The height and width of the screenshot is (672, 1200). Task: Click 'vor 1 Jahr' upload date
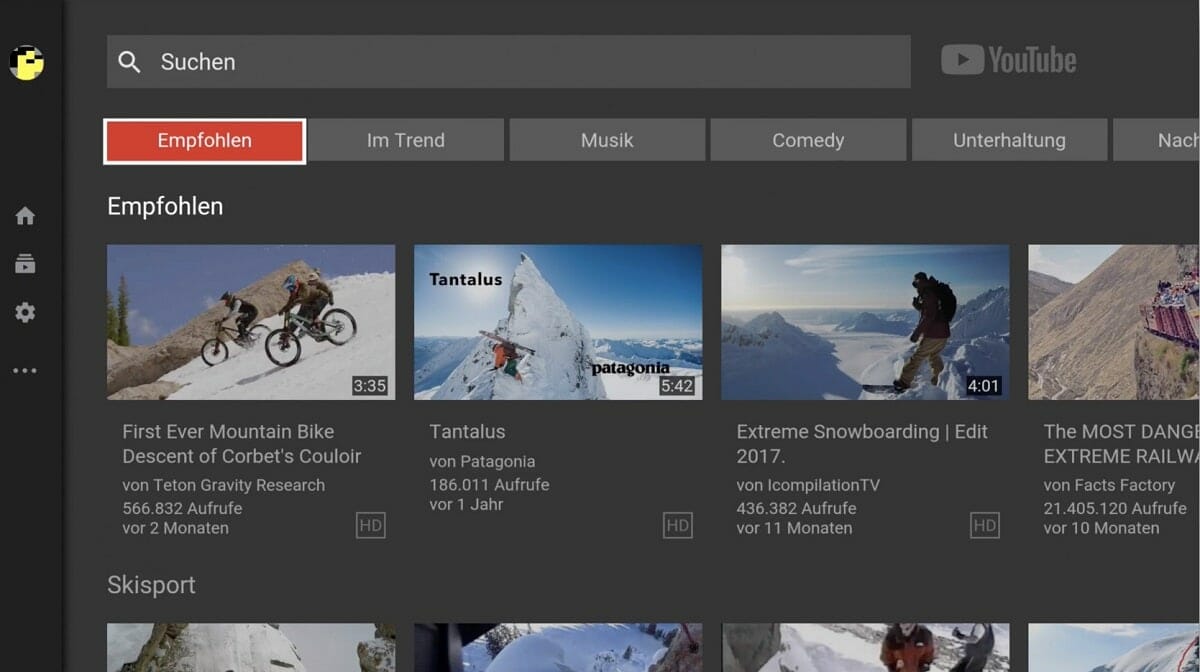pyautogui.click(x=466, y=505)
